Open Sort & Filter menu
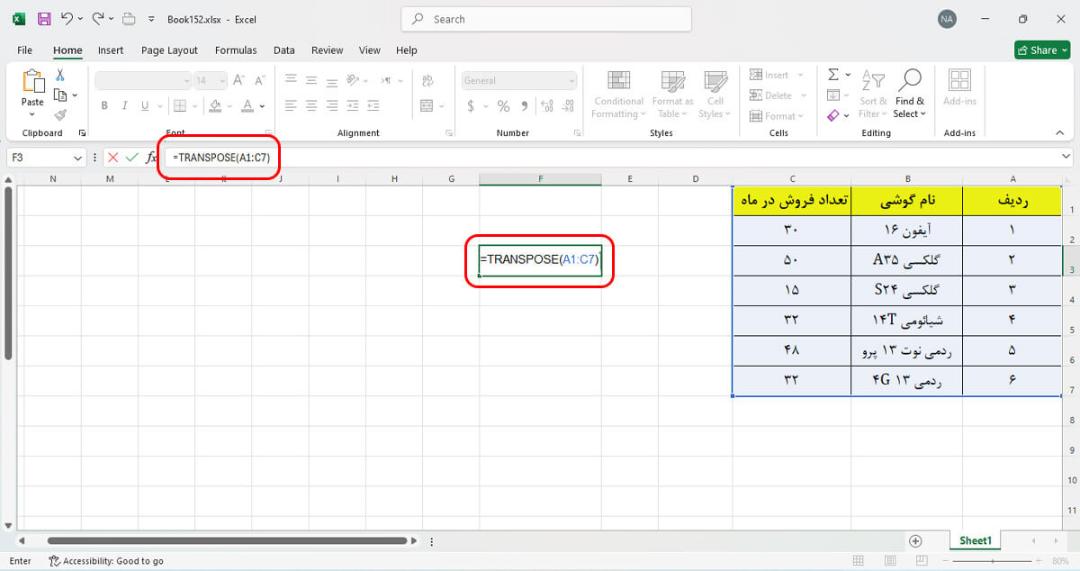1080x571 pixels. [873, 94]
